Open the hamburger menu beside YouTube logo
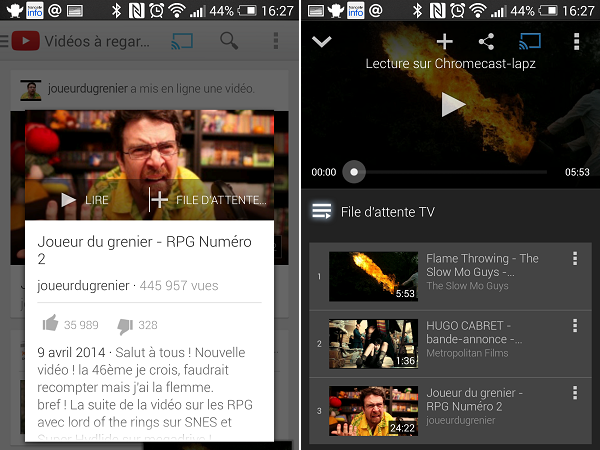600x450 pixels. coord(4,41)
